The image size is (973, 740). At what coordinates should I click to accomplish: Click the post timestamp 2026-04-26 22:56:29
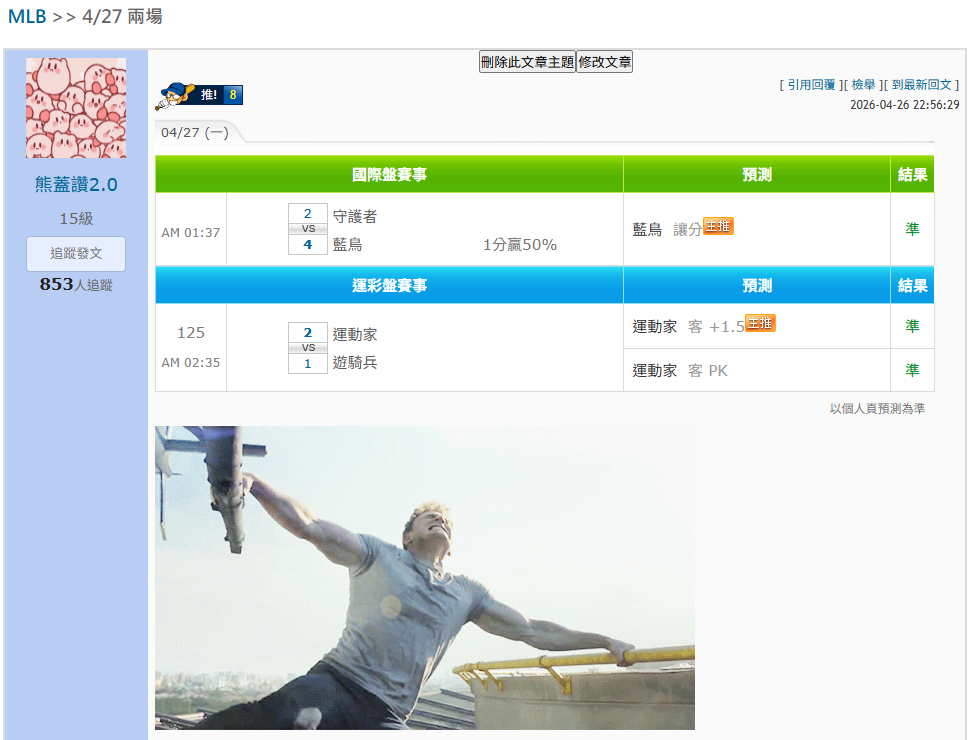tap(905, 105)
